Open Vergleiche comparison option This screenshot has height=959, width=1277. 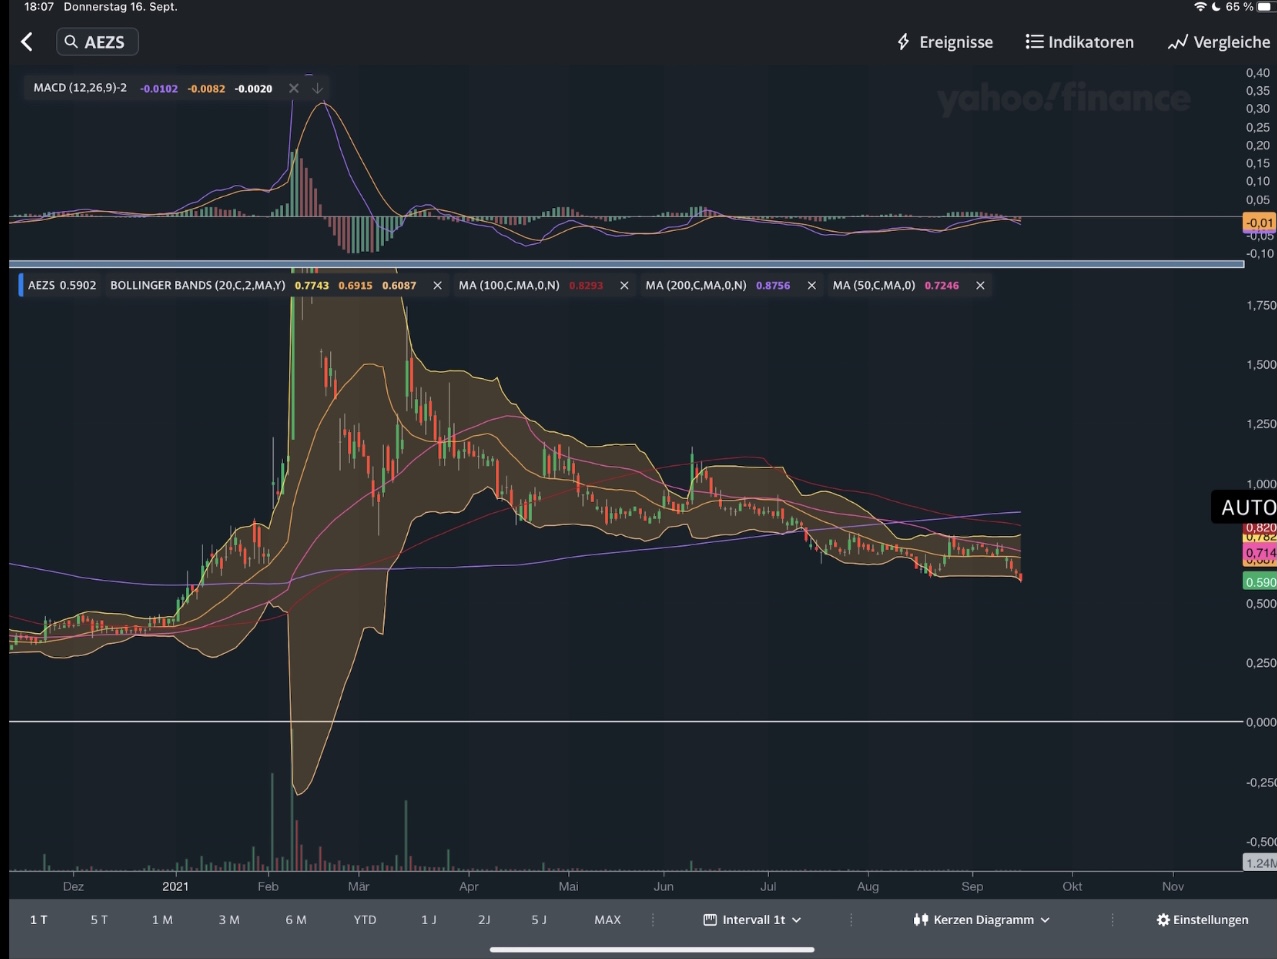[1218, 42]
